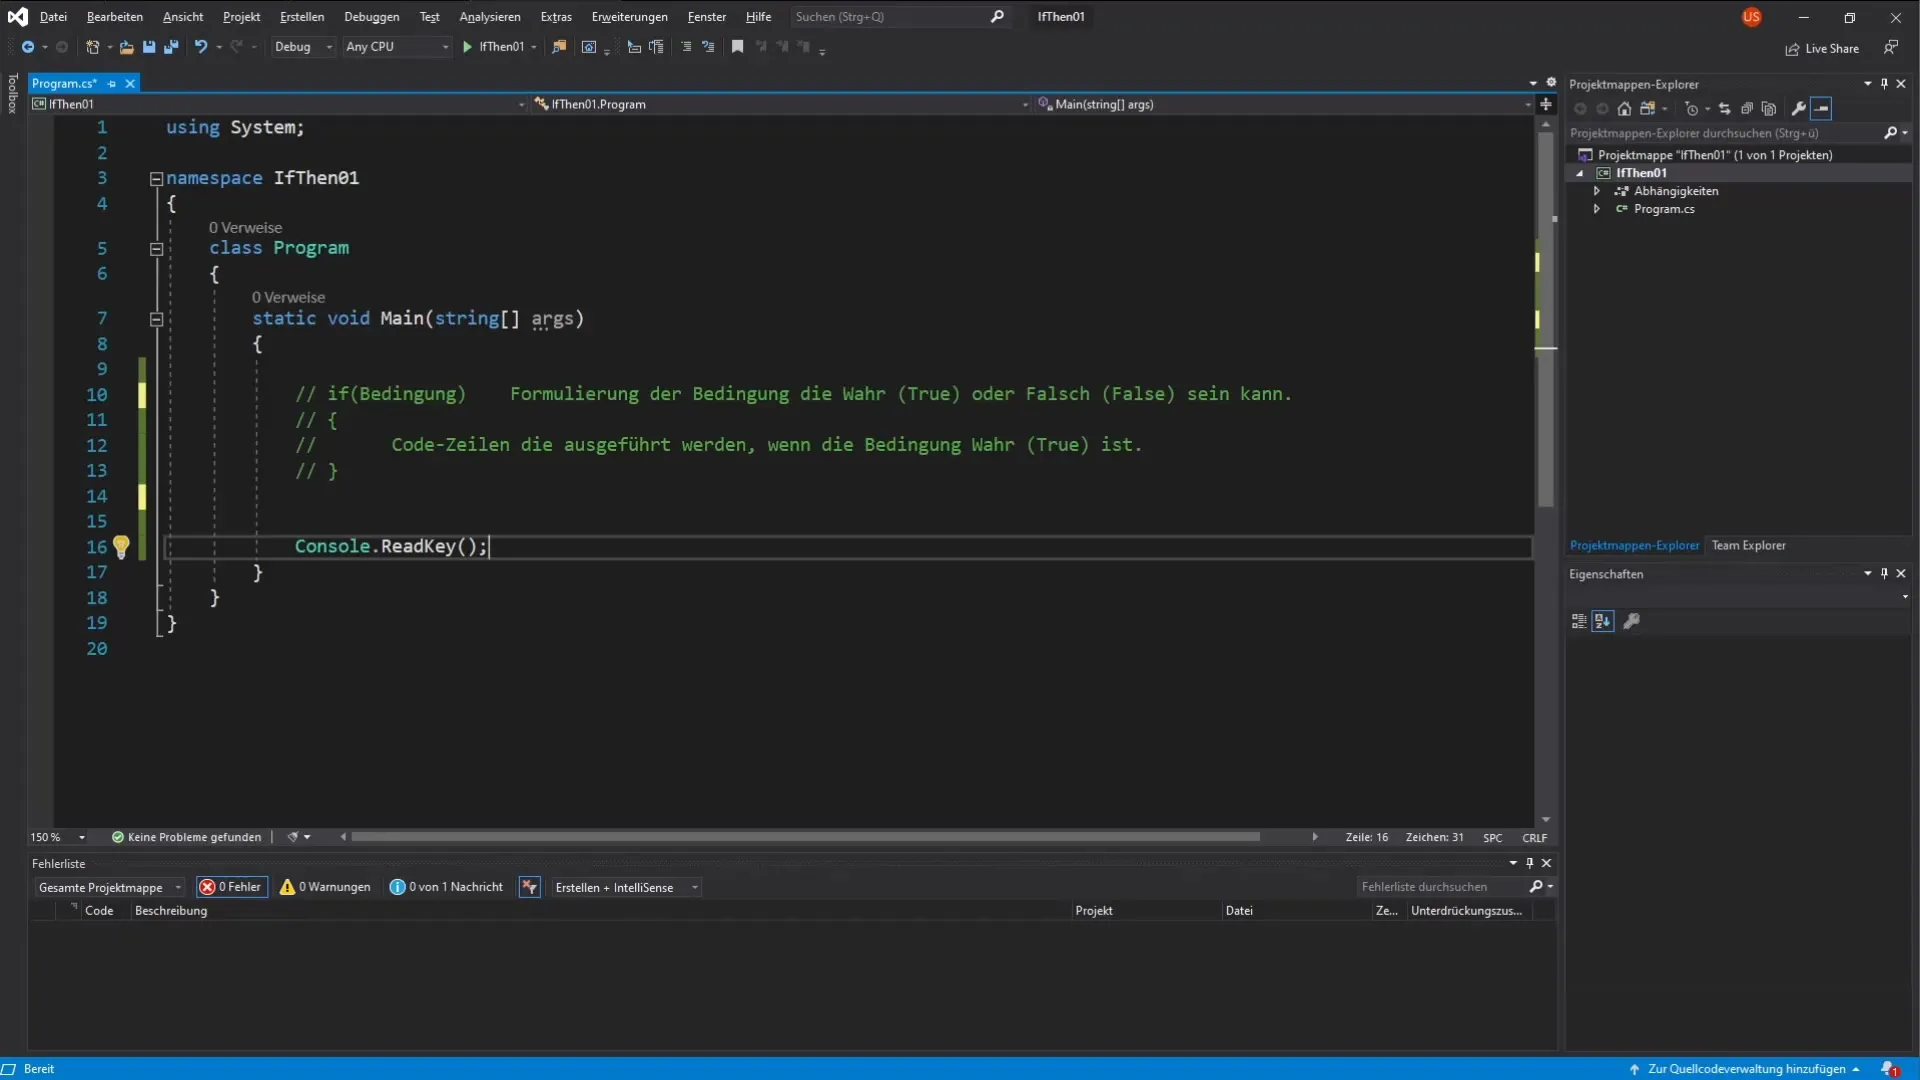The width and height of the screenshot is (1920, 1080).
Task: Collapse the Main method code block
Action: (156, 320)
